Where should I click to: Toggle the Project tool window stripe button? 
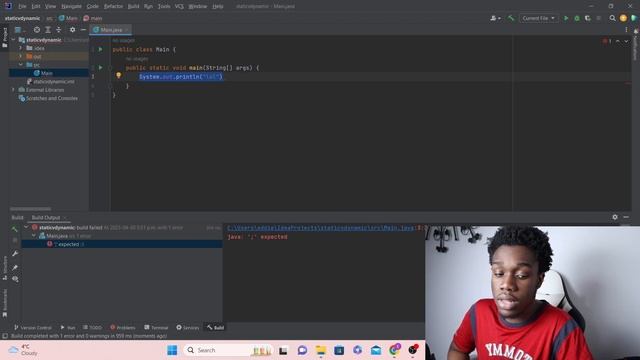tap(4, 38)
